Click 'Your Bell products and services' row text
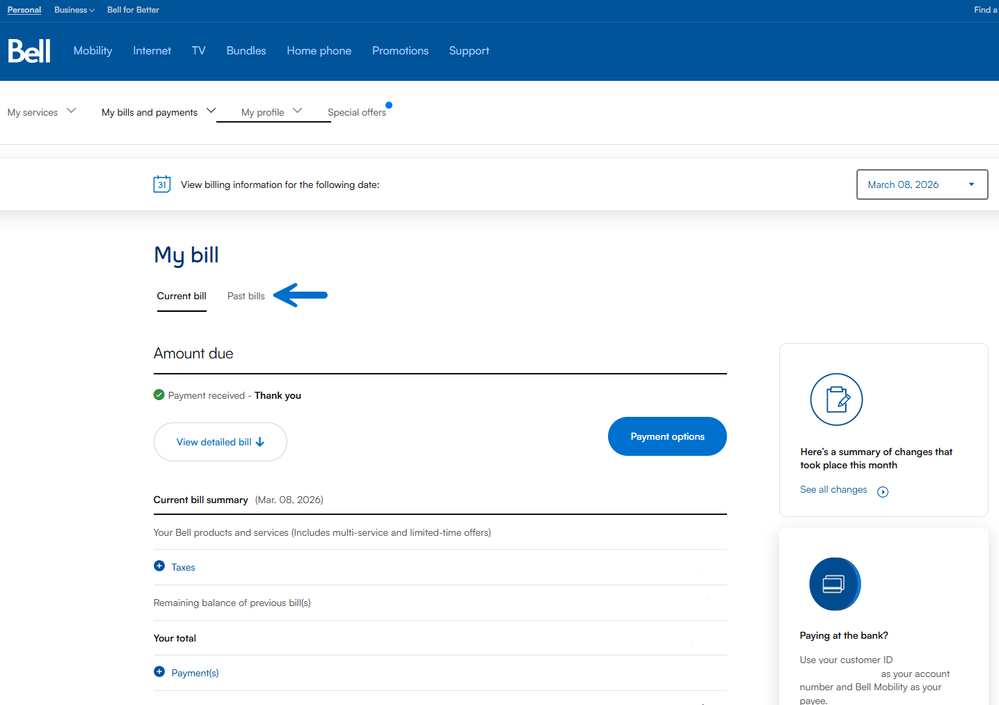The height and width of the screenshot is (705, 999). click(x=322, y=532)
